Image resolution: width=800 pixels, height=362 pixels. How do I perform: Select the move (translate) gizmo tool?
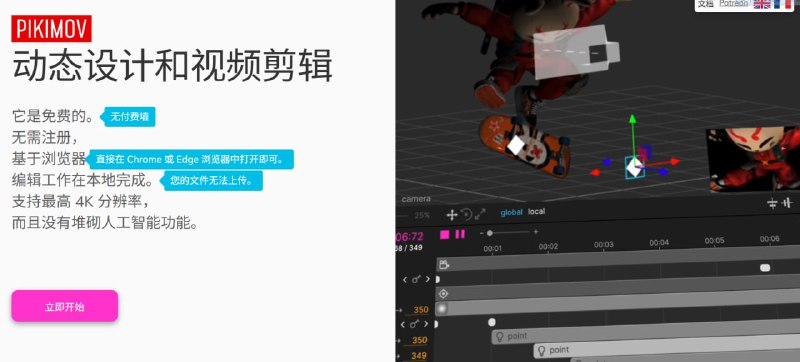click(x=452, y=215)
